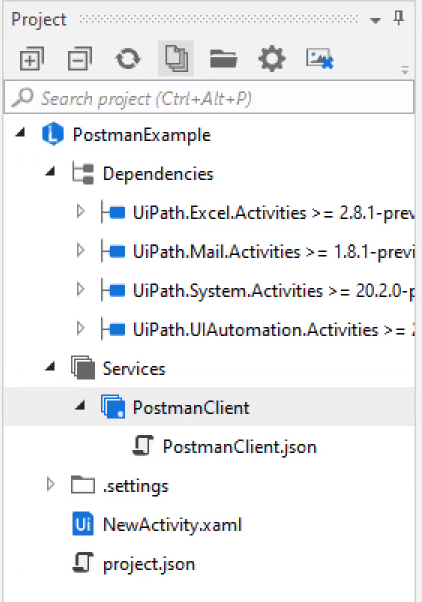Click the Project panel title
The width and height of the screenshot is (422, 602).
click(x=39, y=20)
